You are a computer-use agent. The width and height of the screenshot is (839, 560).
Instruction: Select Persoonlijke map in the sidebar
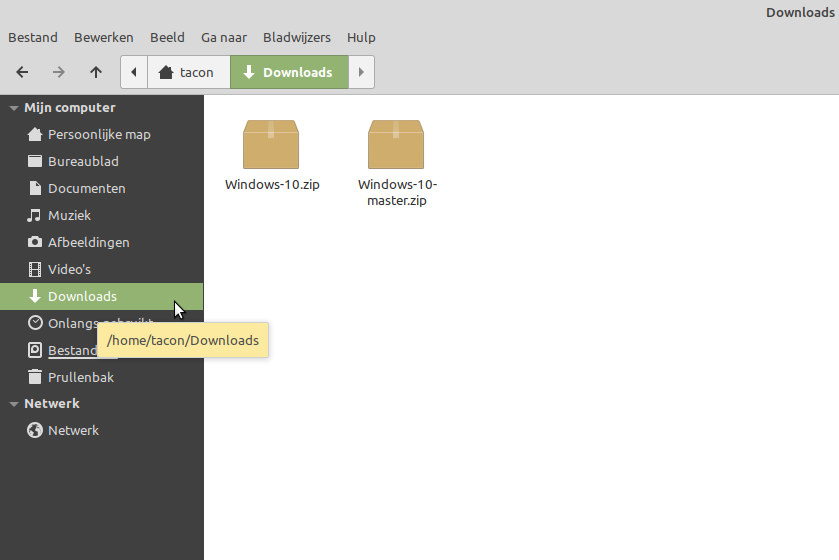(x=98, y=134)
